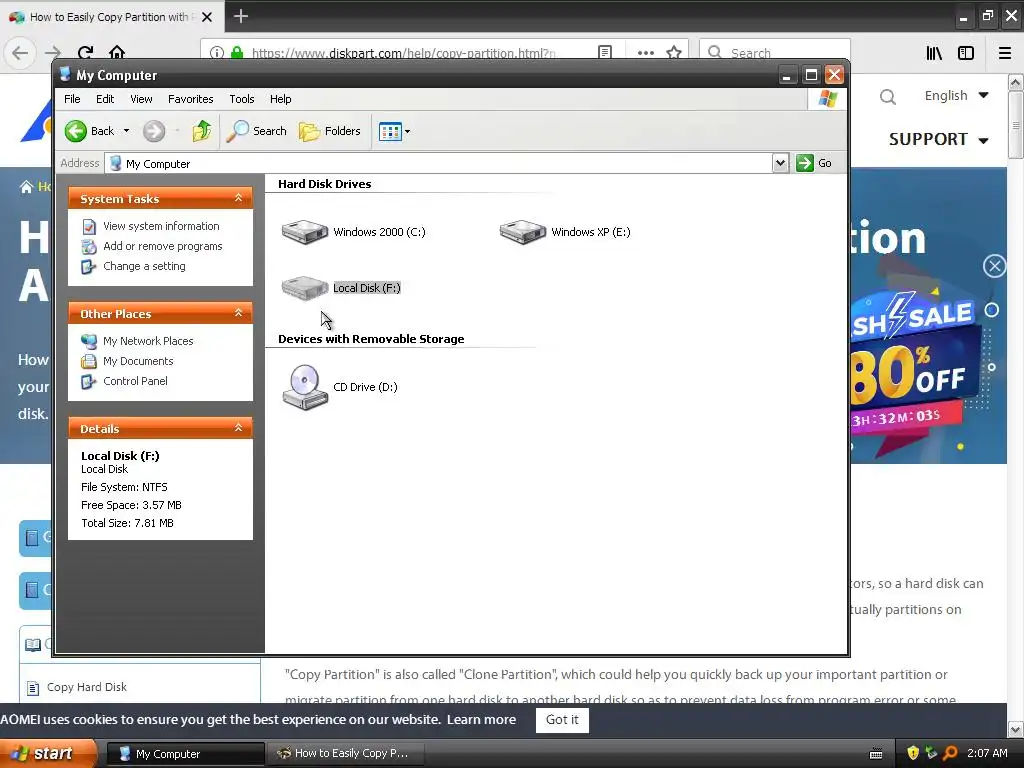1024x768 pixels.
Task: Open the View menu
Action: pyautogui.click(x=141, y=99)
